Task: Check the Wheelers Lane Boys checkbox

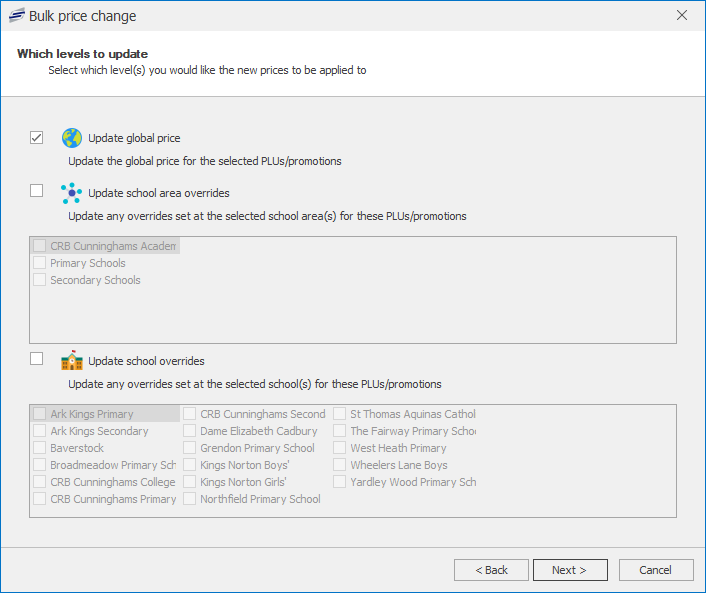Action: (340, 465)
